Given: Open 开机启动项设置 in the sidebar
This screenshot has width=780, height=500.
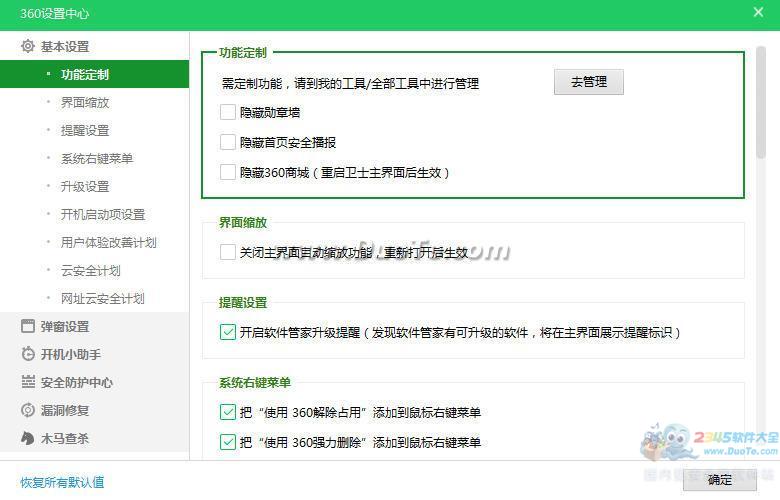Looking at the screenshot, I should [103, 214].
